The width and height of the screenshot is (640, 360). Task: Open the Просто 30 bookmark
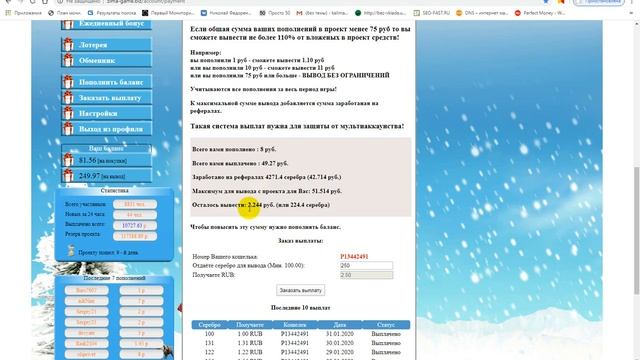pos(275,13)
